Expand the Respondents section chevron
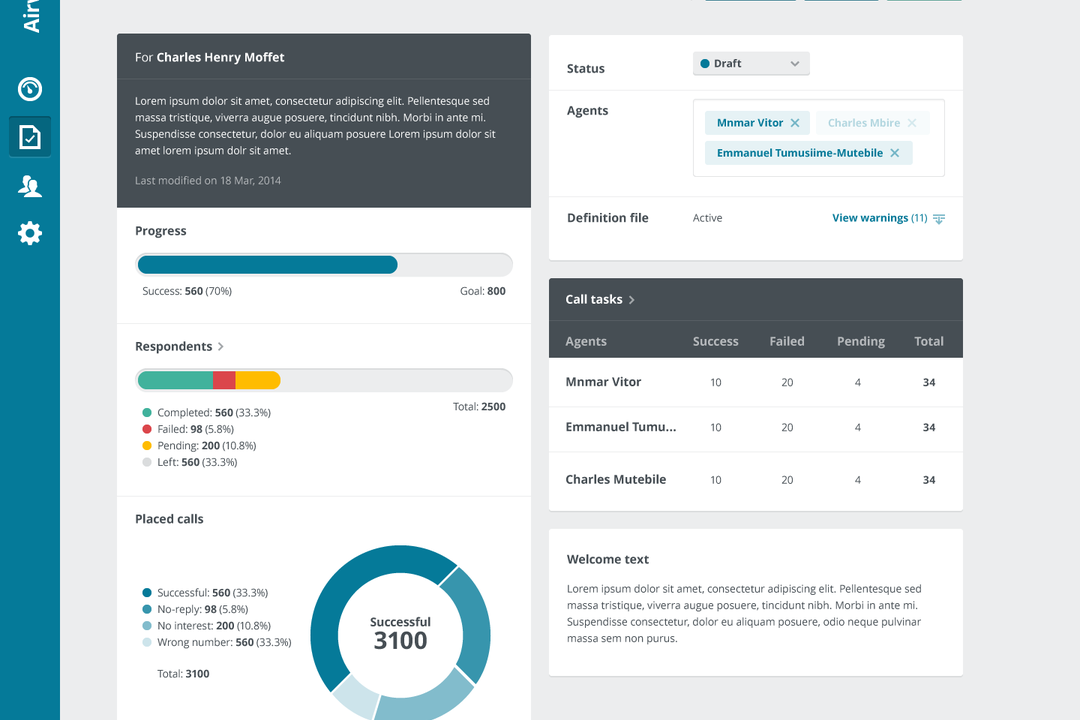The height and width of the screenshot is (720, 1080). (220, 347)
